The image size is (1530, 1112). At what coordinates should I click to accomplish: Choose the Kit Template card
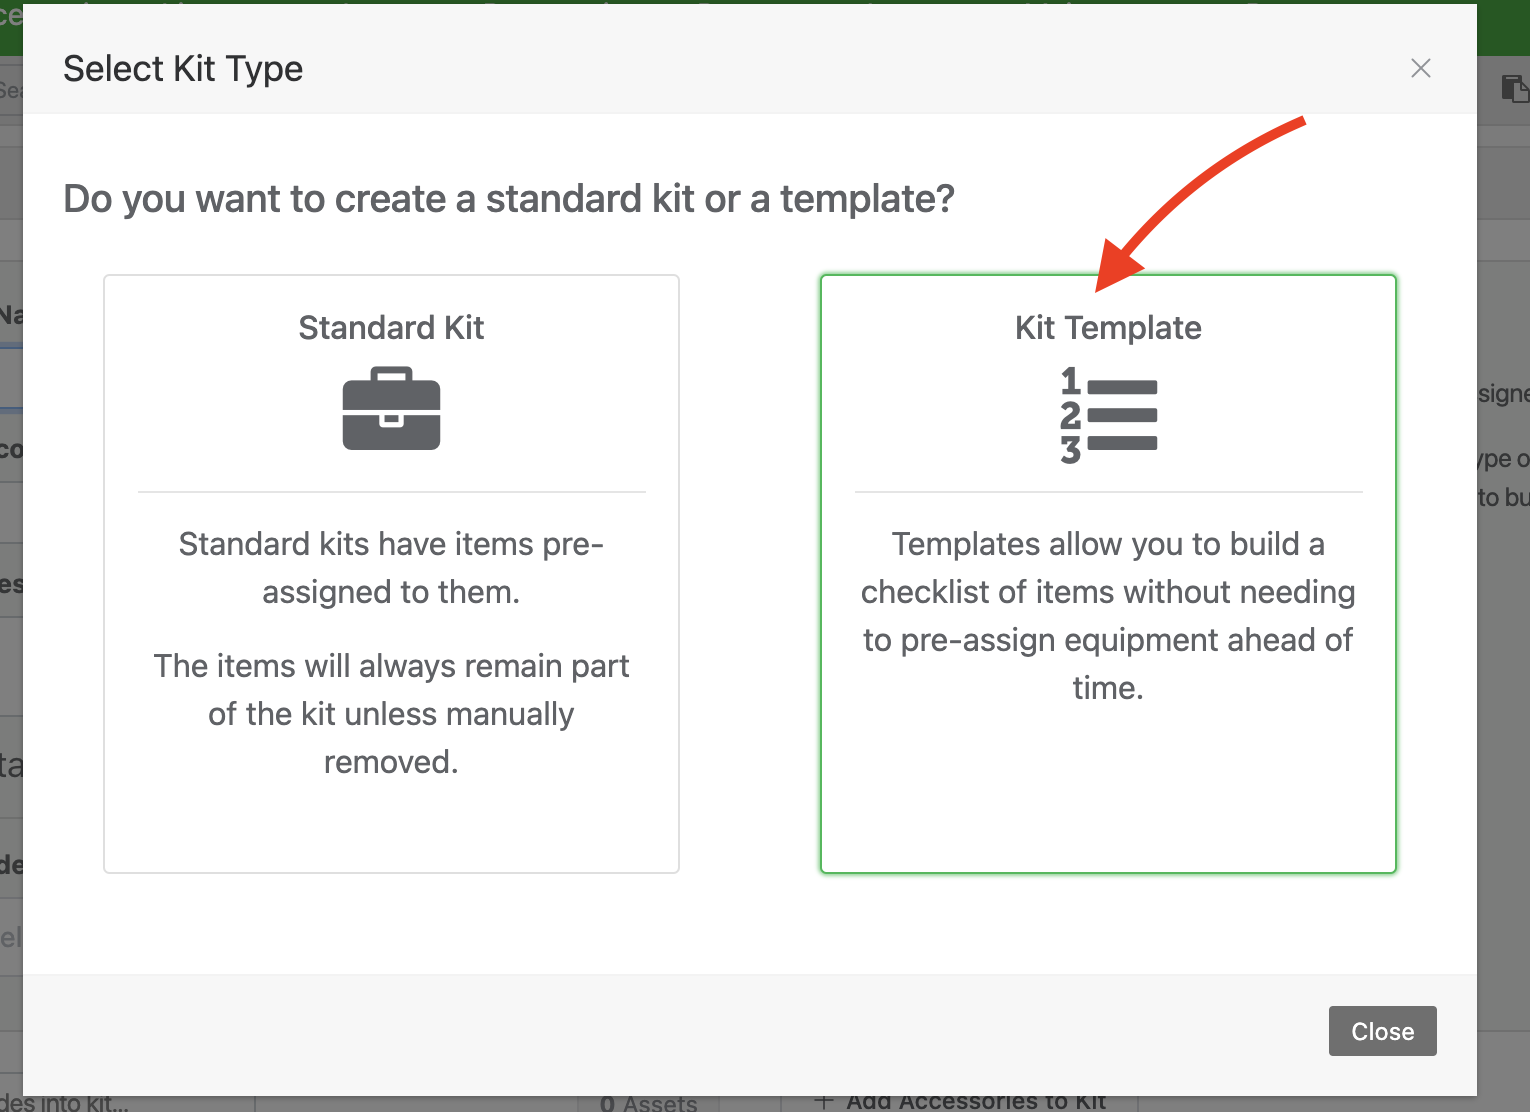[1108, 574]
